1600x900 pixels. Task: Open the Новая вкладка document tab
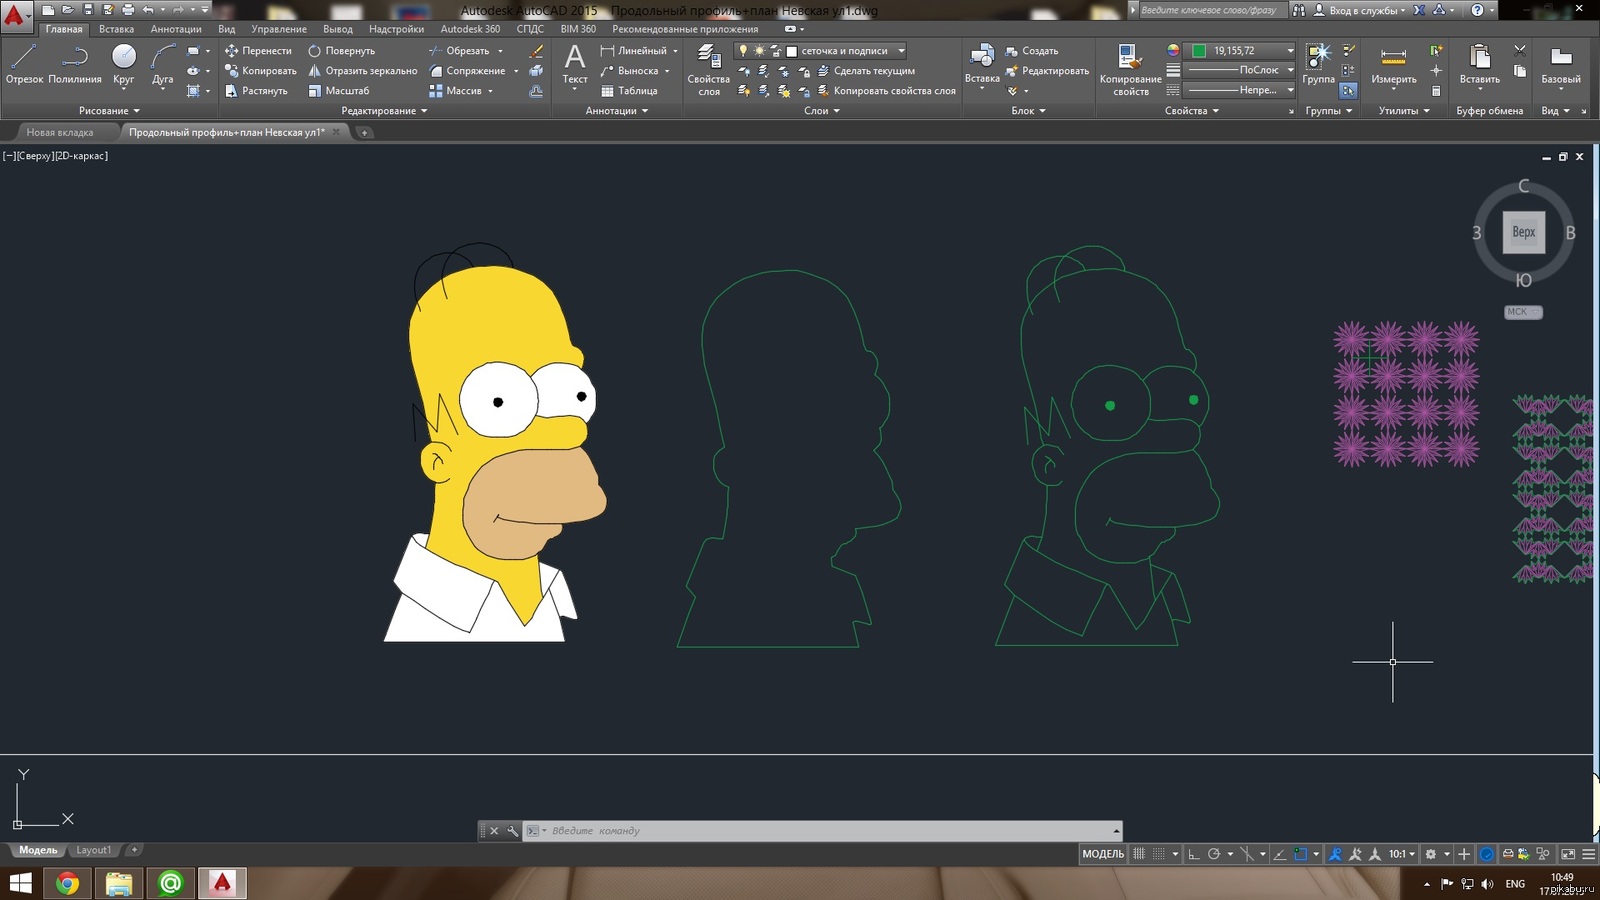[x=60, y=132]
